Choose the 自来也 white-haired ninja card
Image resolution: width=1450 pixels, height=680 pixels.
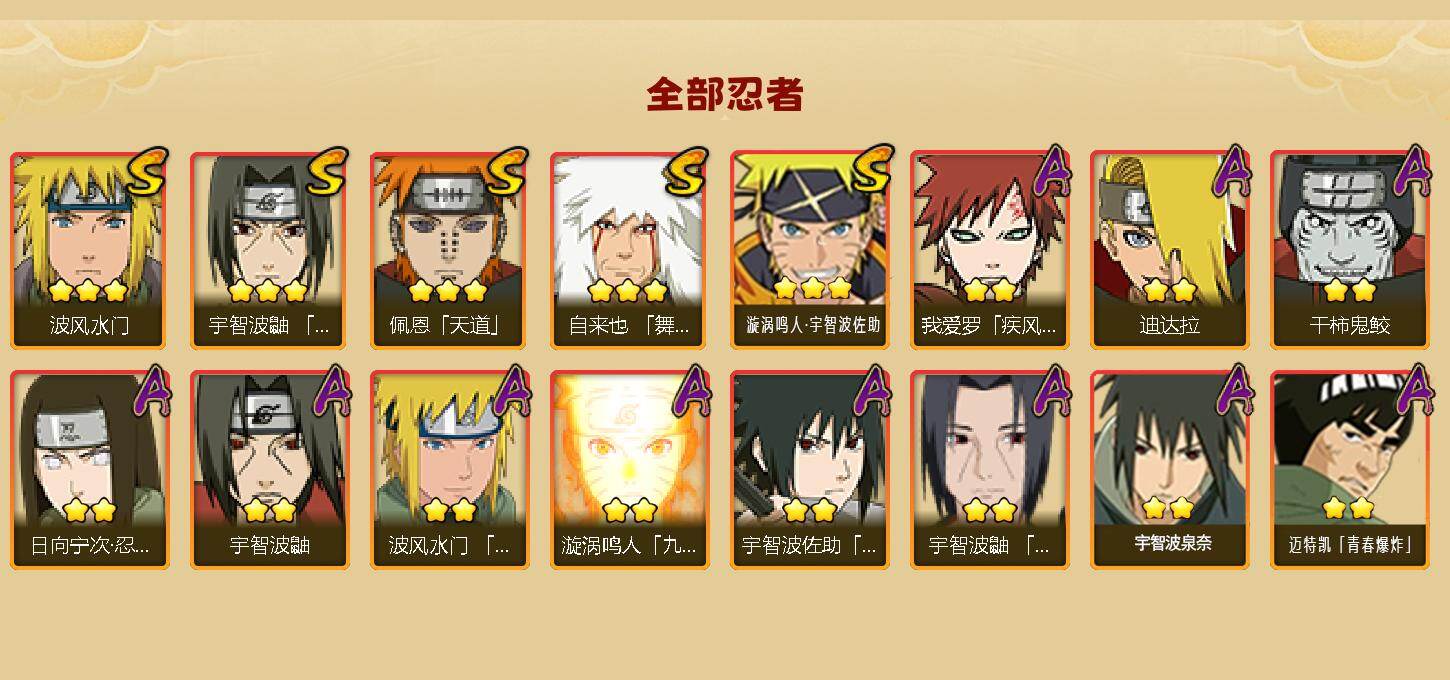[629, 250]
